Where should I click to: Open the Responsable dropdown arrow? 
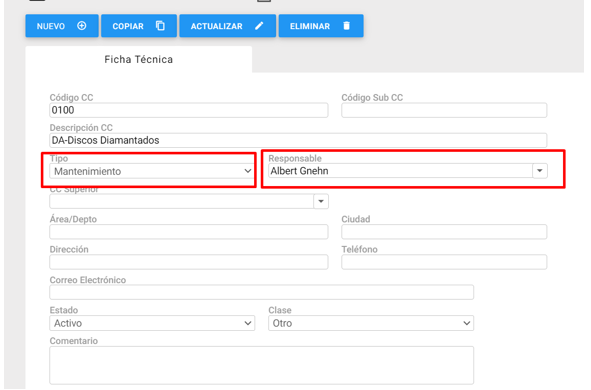pyautogui.click(x=540, y=171)
